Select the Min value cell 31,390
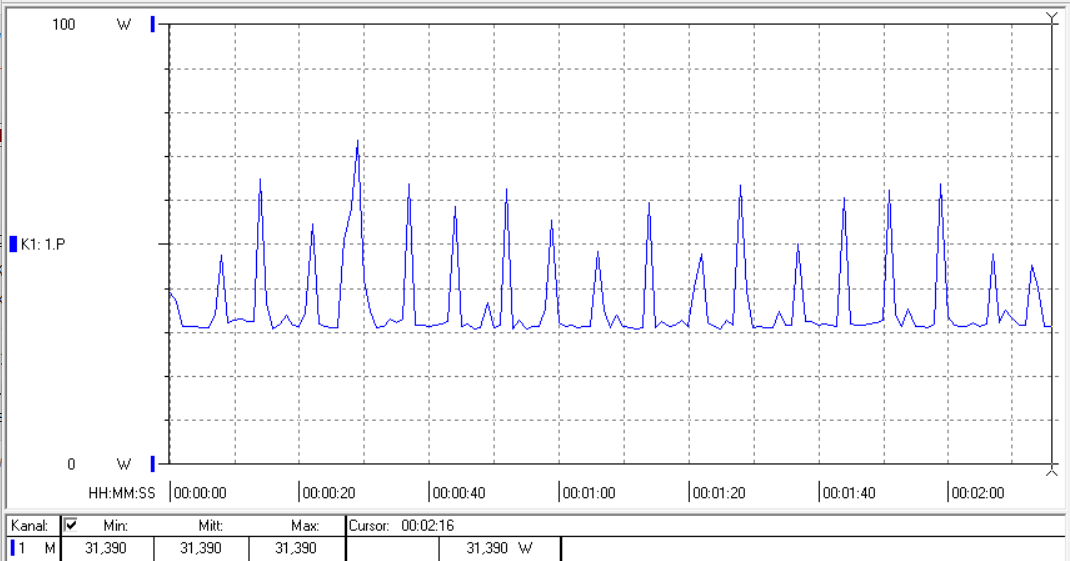 tap(106, 548)
